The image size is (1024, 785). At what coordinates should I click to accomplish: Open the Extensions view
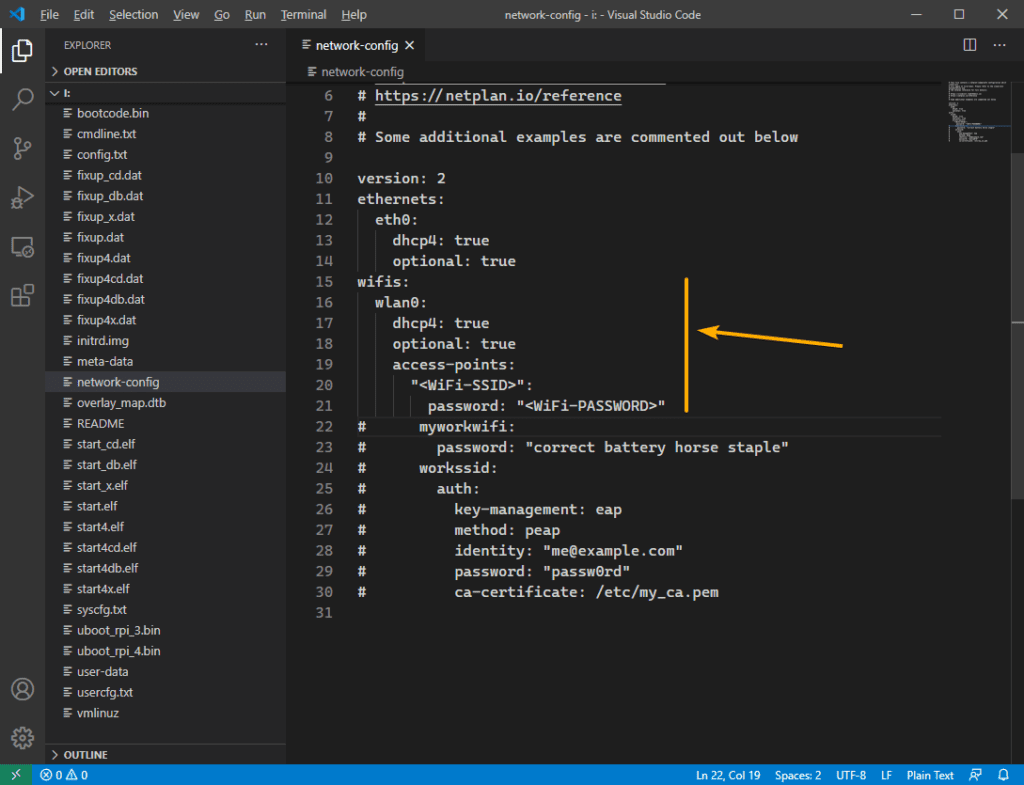click(22, 295)
